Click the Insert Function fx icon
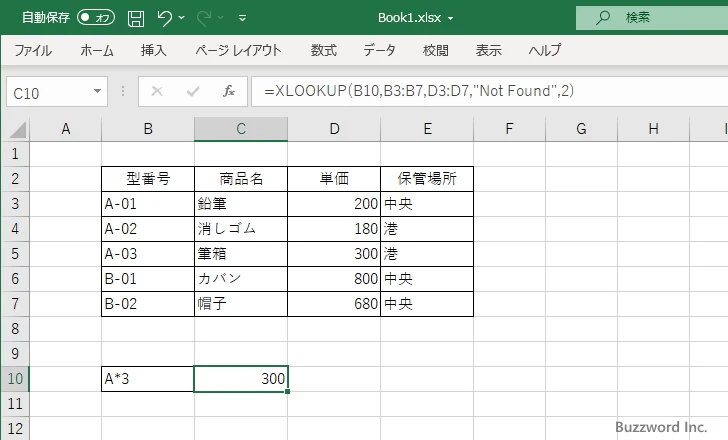This screenshot has width=728, height=440. (x=228, y=91)
